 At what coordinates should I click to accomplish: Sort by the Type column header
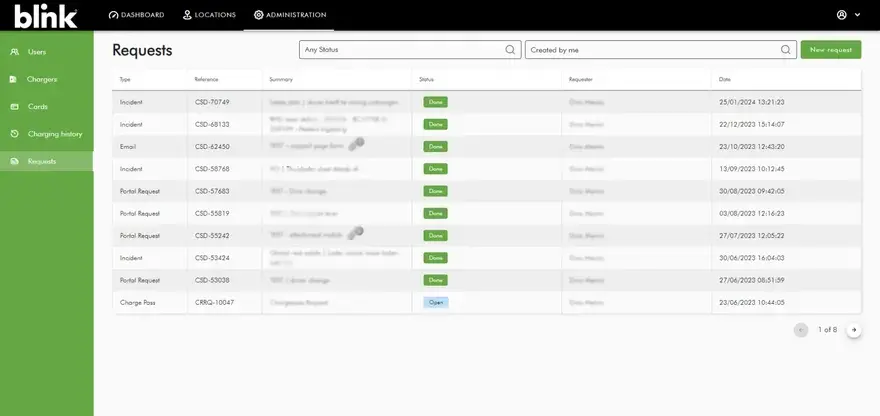[x=125, y=80]
